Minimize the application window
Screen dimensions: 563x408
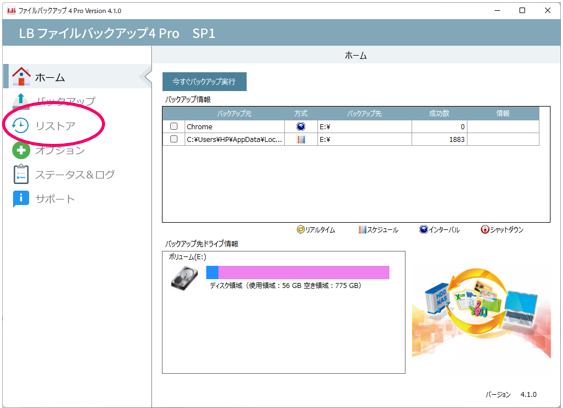click(x=497, y=10)
